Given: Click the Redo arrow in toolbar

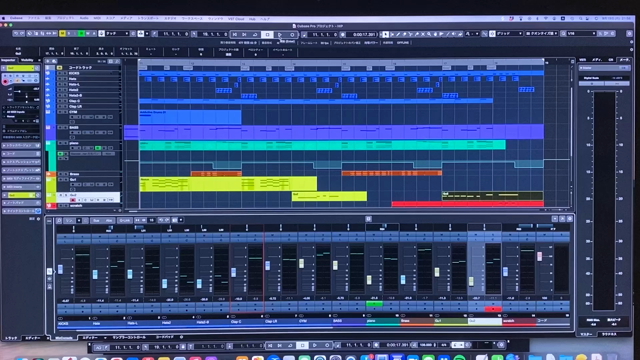Looking at the screenshot, I should 22,33.
